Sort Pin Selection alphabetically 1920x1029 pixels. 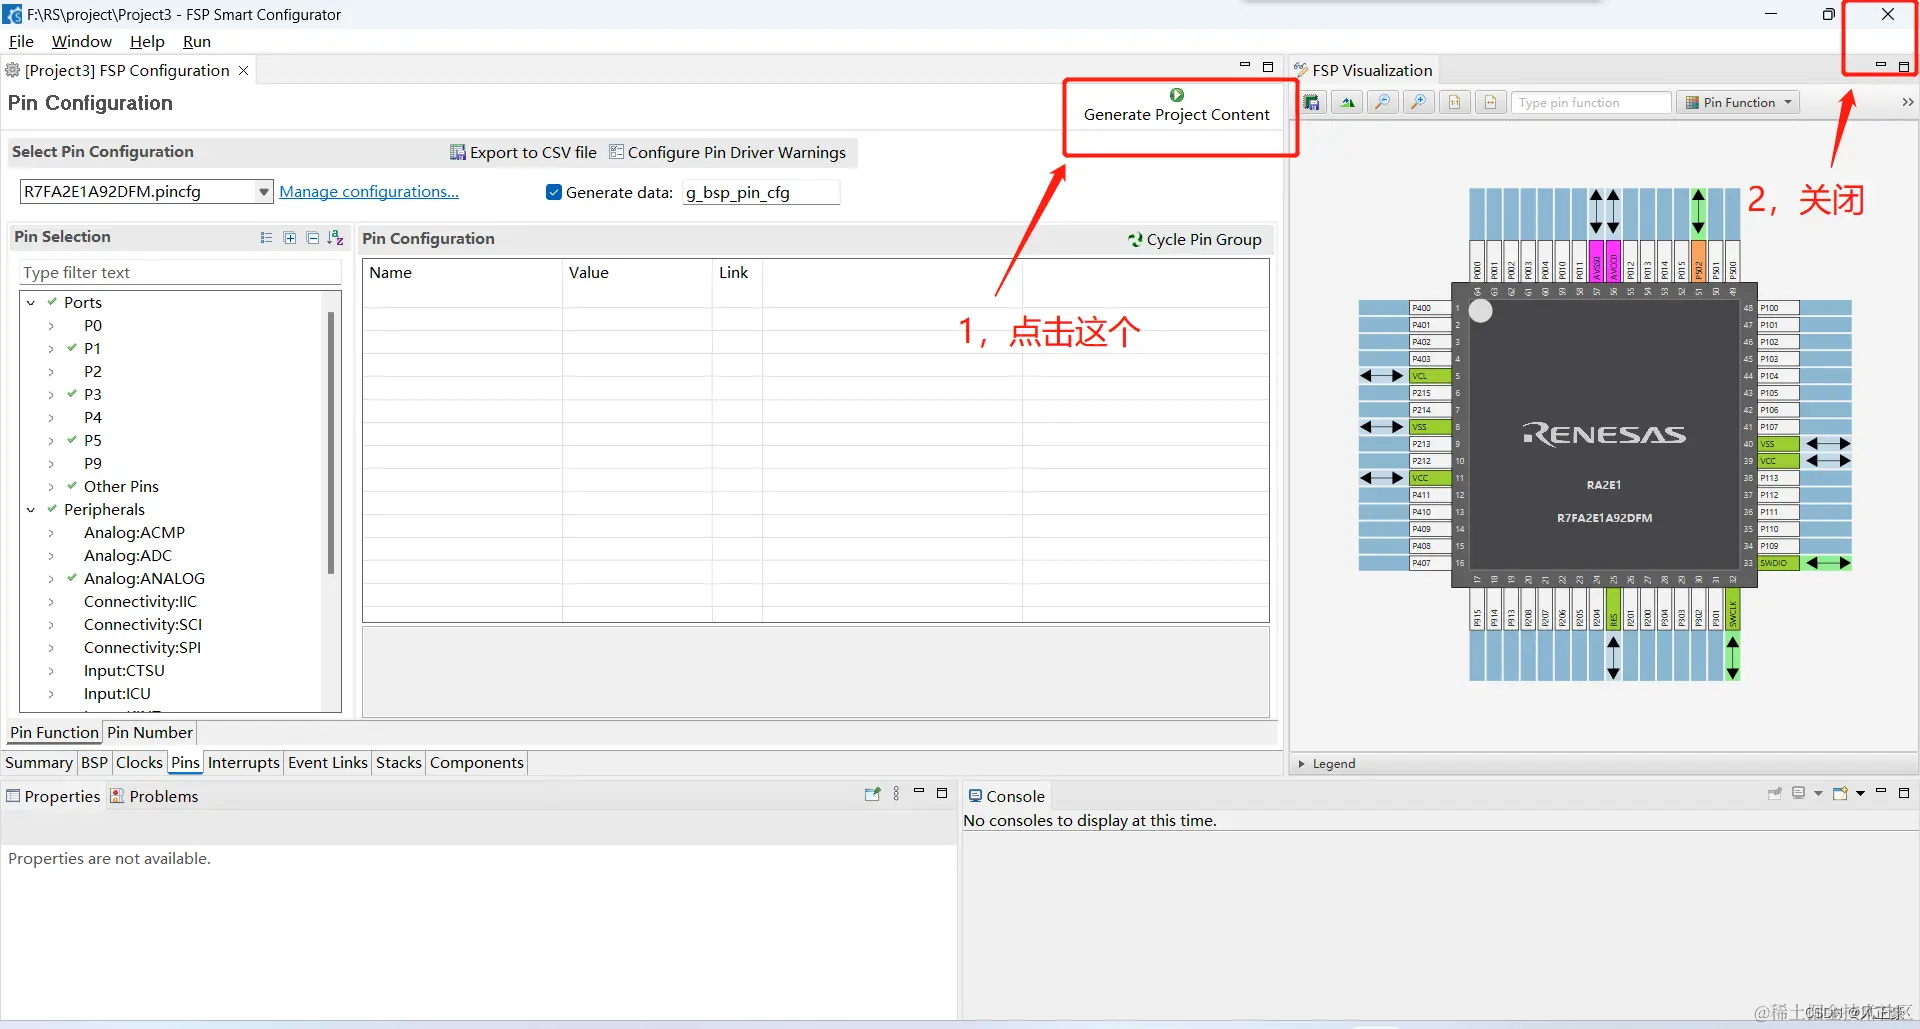click(x=336, y=238)
